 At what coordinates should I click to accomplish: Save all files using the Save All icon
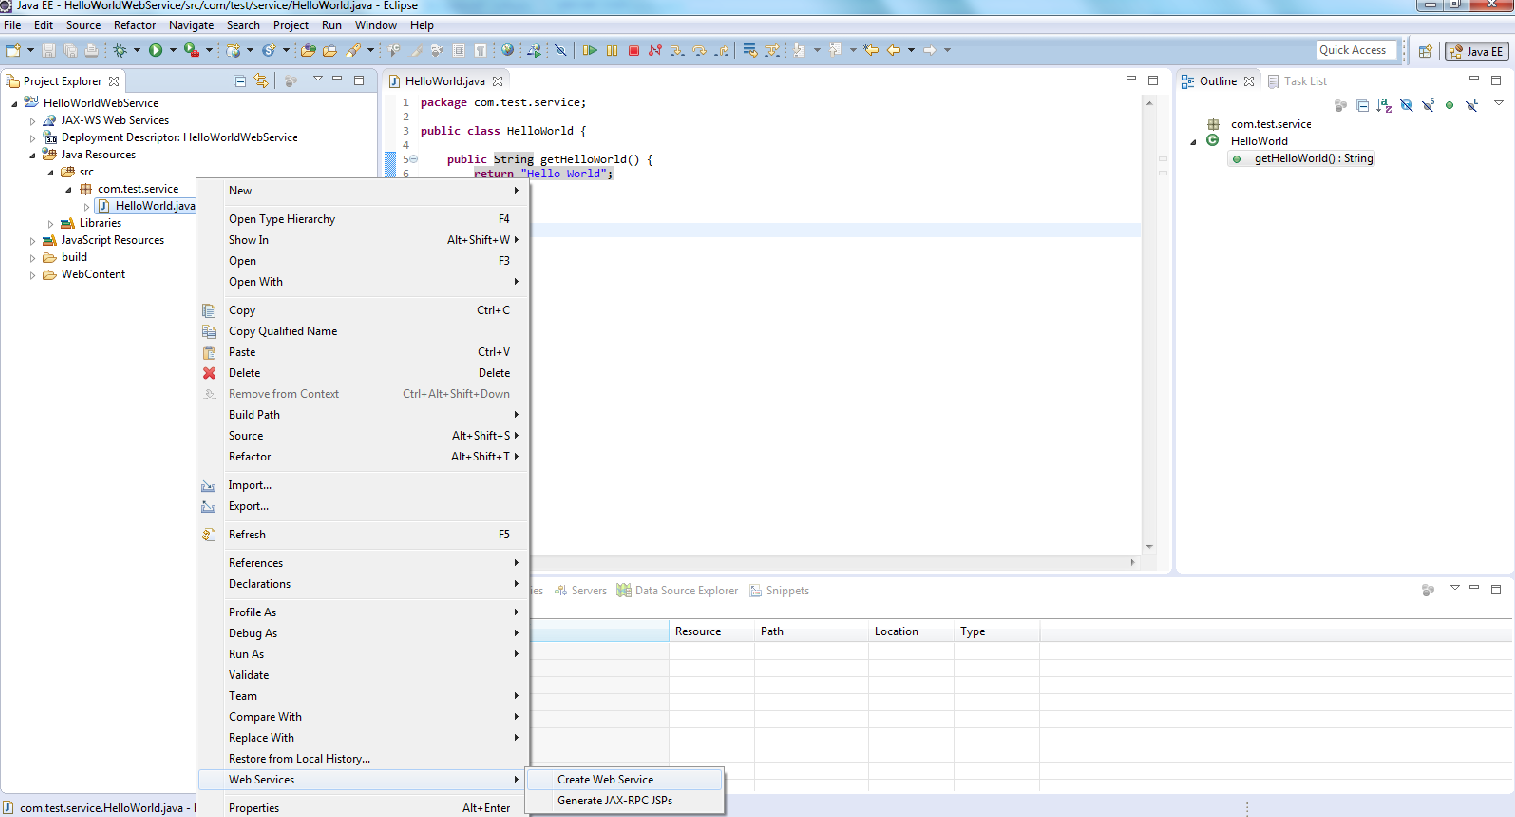click(x=70, y=49)
